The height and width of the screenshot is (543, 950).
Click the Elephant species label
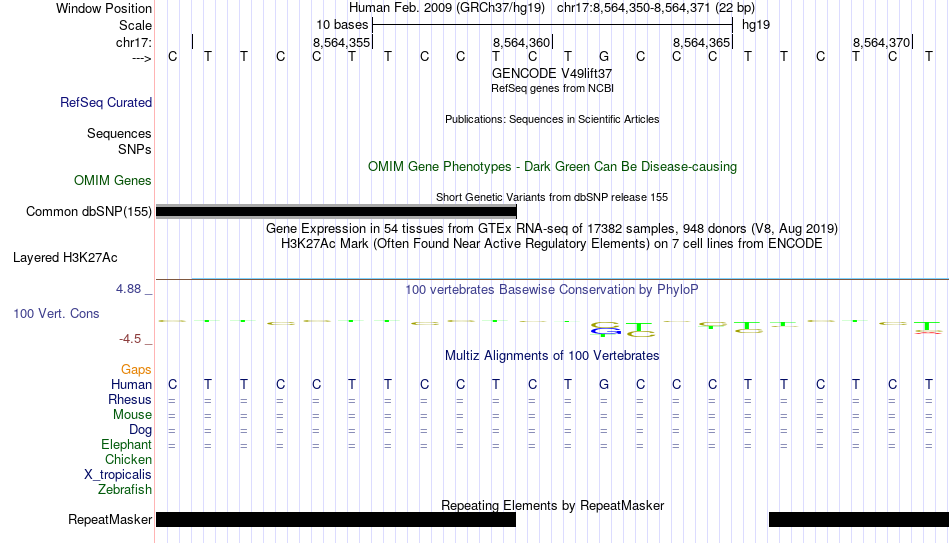tap(127, 445)
